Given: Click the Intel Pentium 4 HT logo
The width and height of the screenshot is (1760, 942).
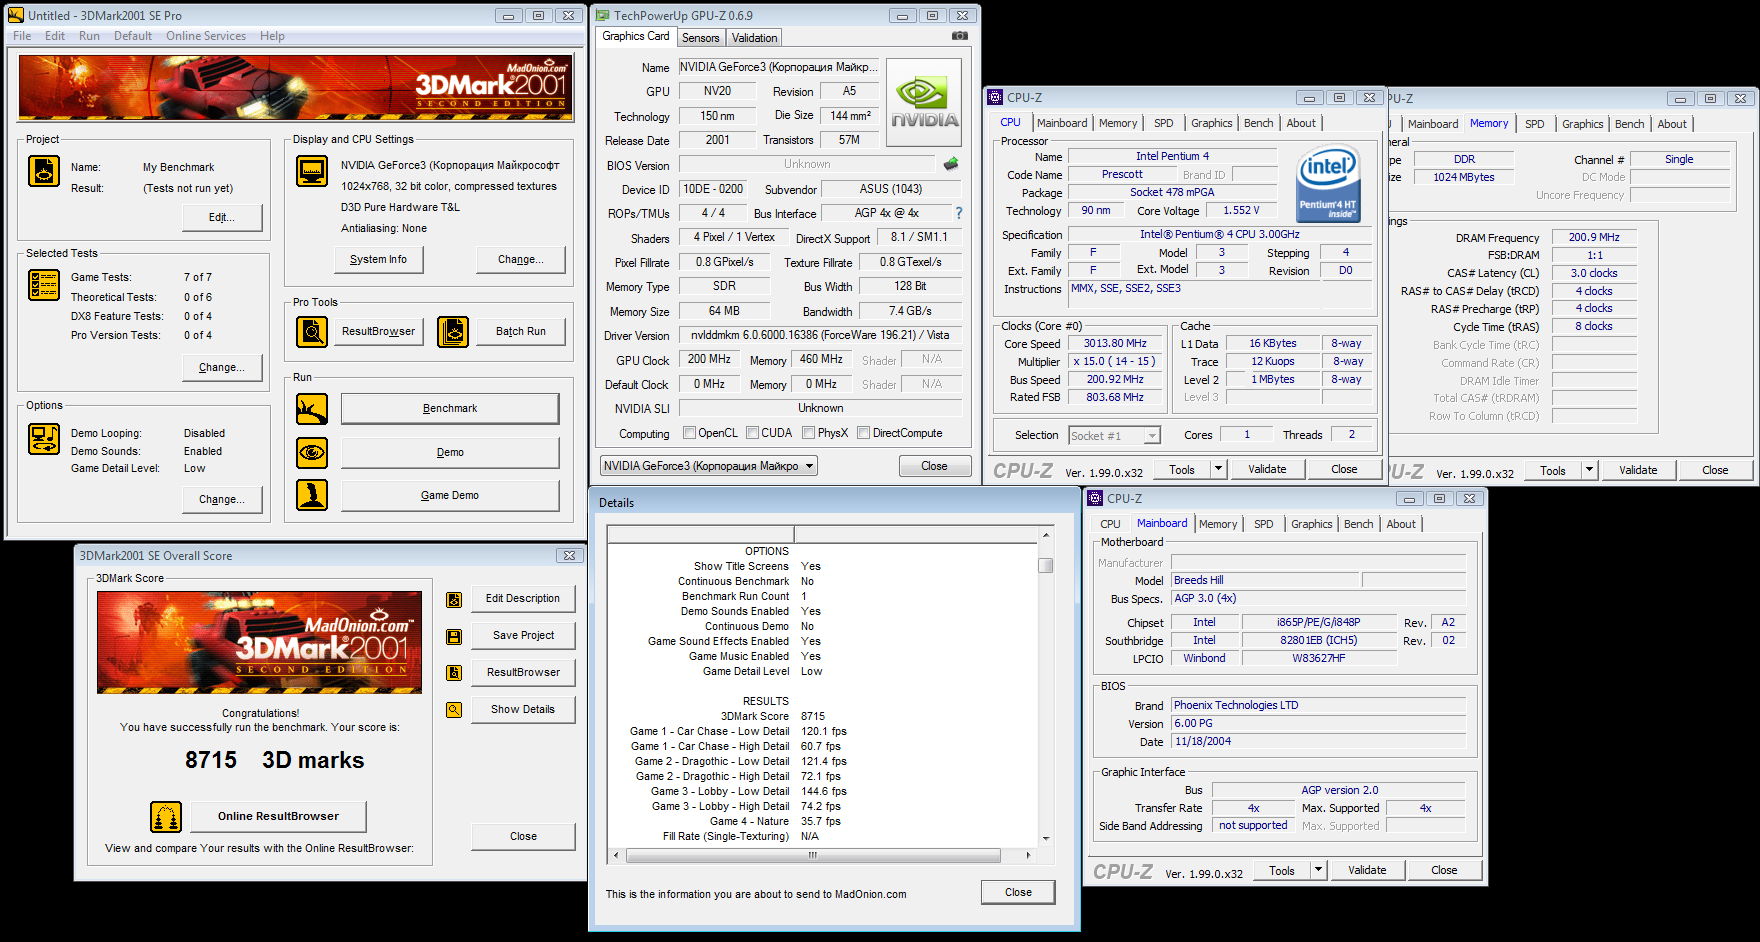Looking at the screenshot, I should click(1328, 184).
